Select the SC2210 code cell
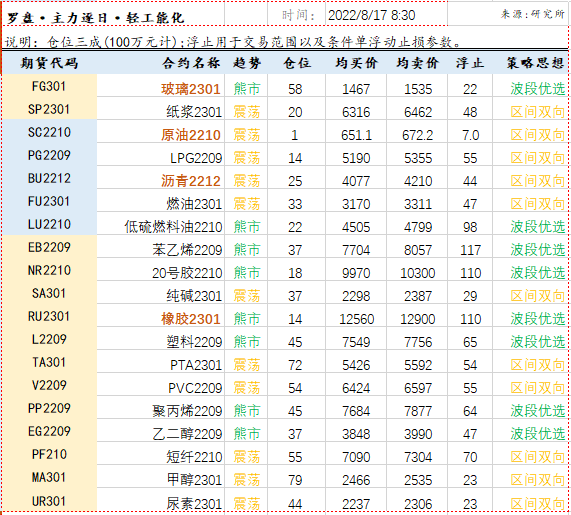 pyautogui.click(x=49, y=132)
